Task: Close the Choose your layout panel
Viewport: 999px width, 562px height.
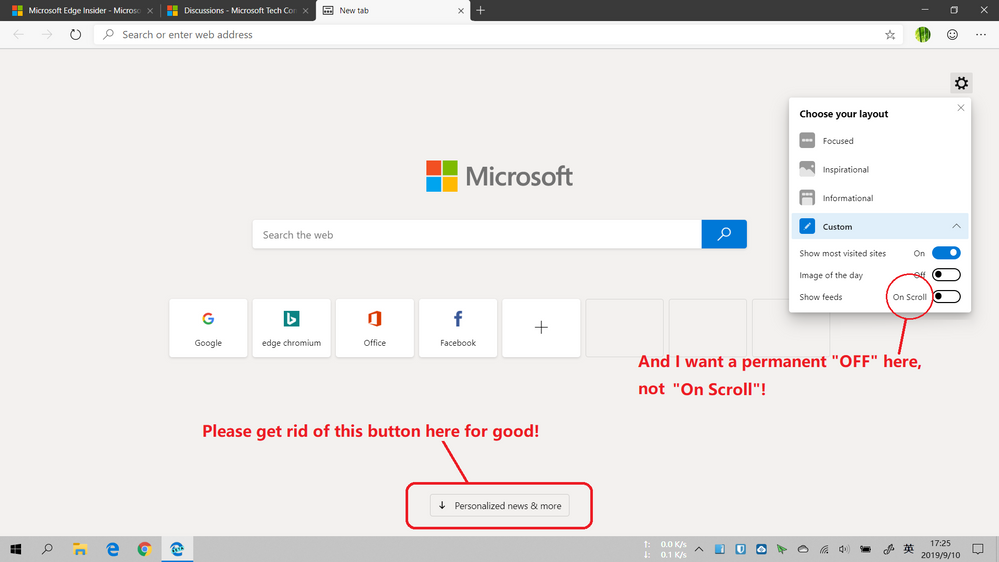Action: coord(961,108)
